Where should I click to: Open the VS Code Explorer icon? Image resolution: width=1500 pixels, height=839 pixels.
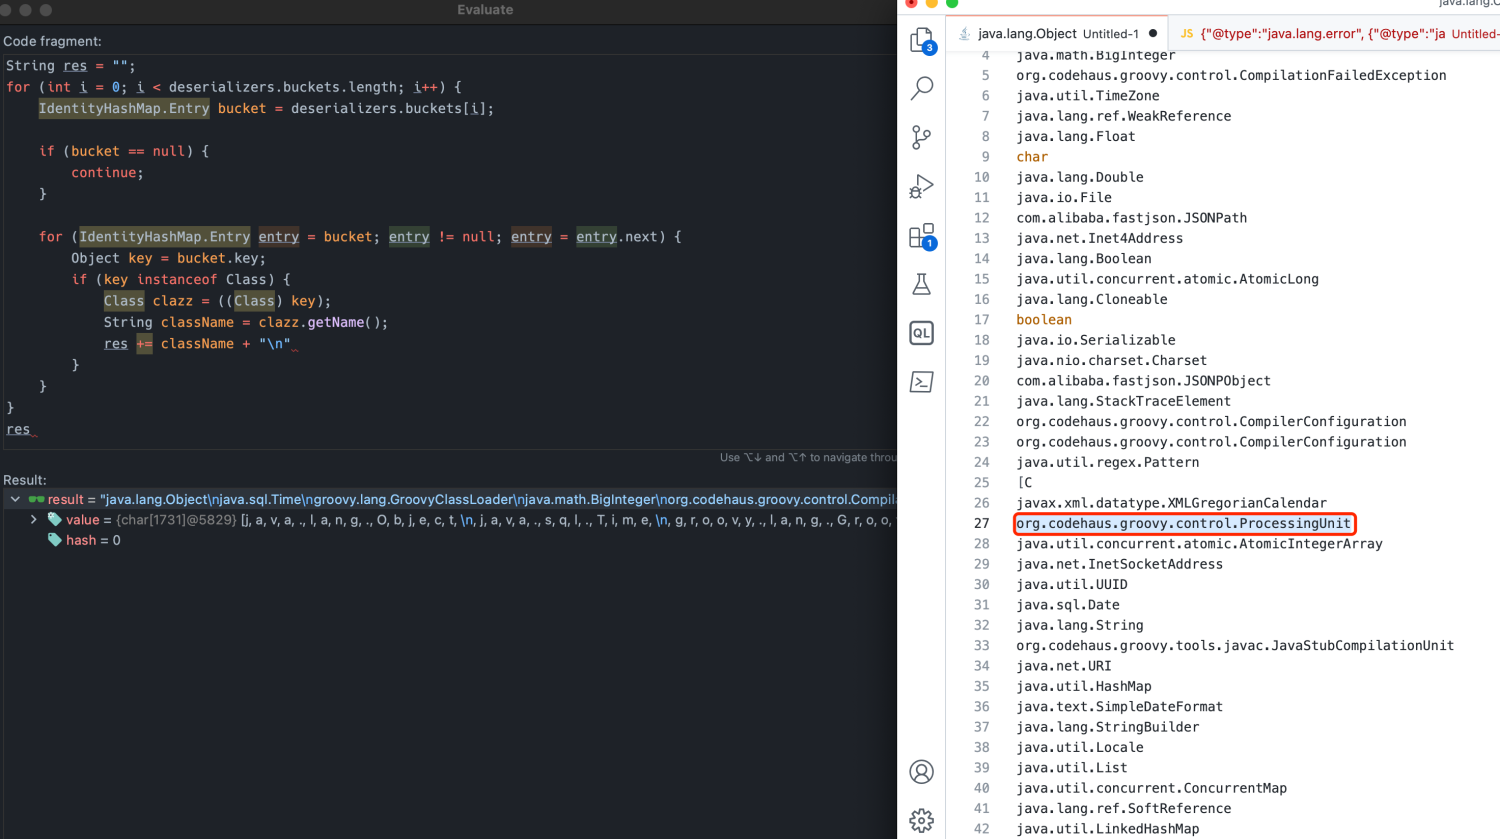(x=921, y=40)
